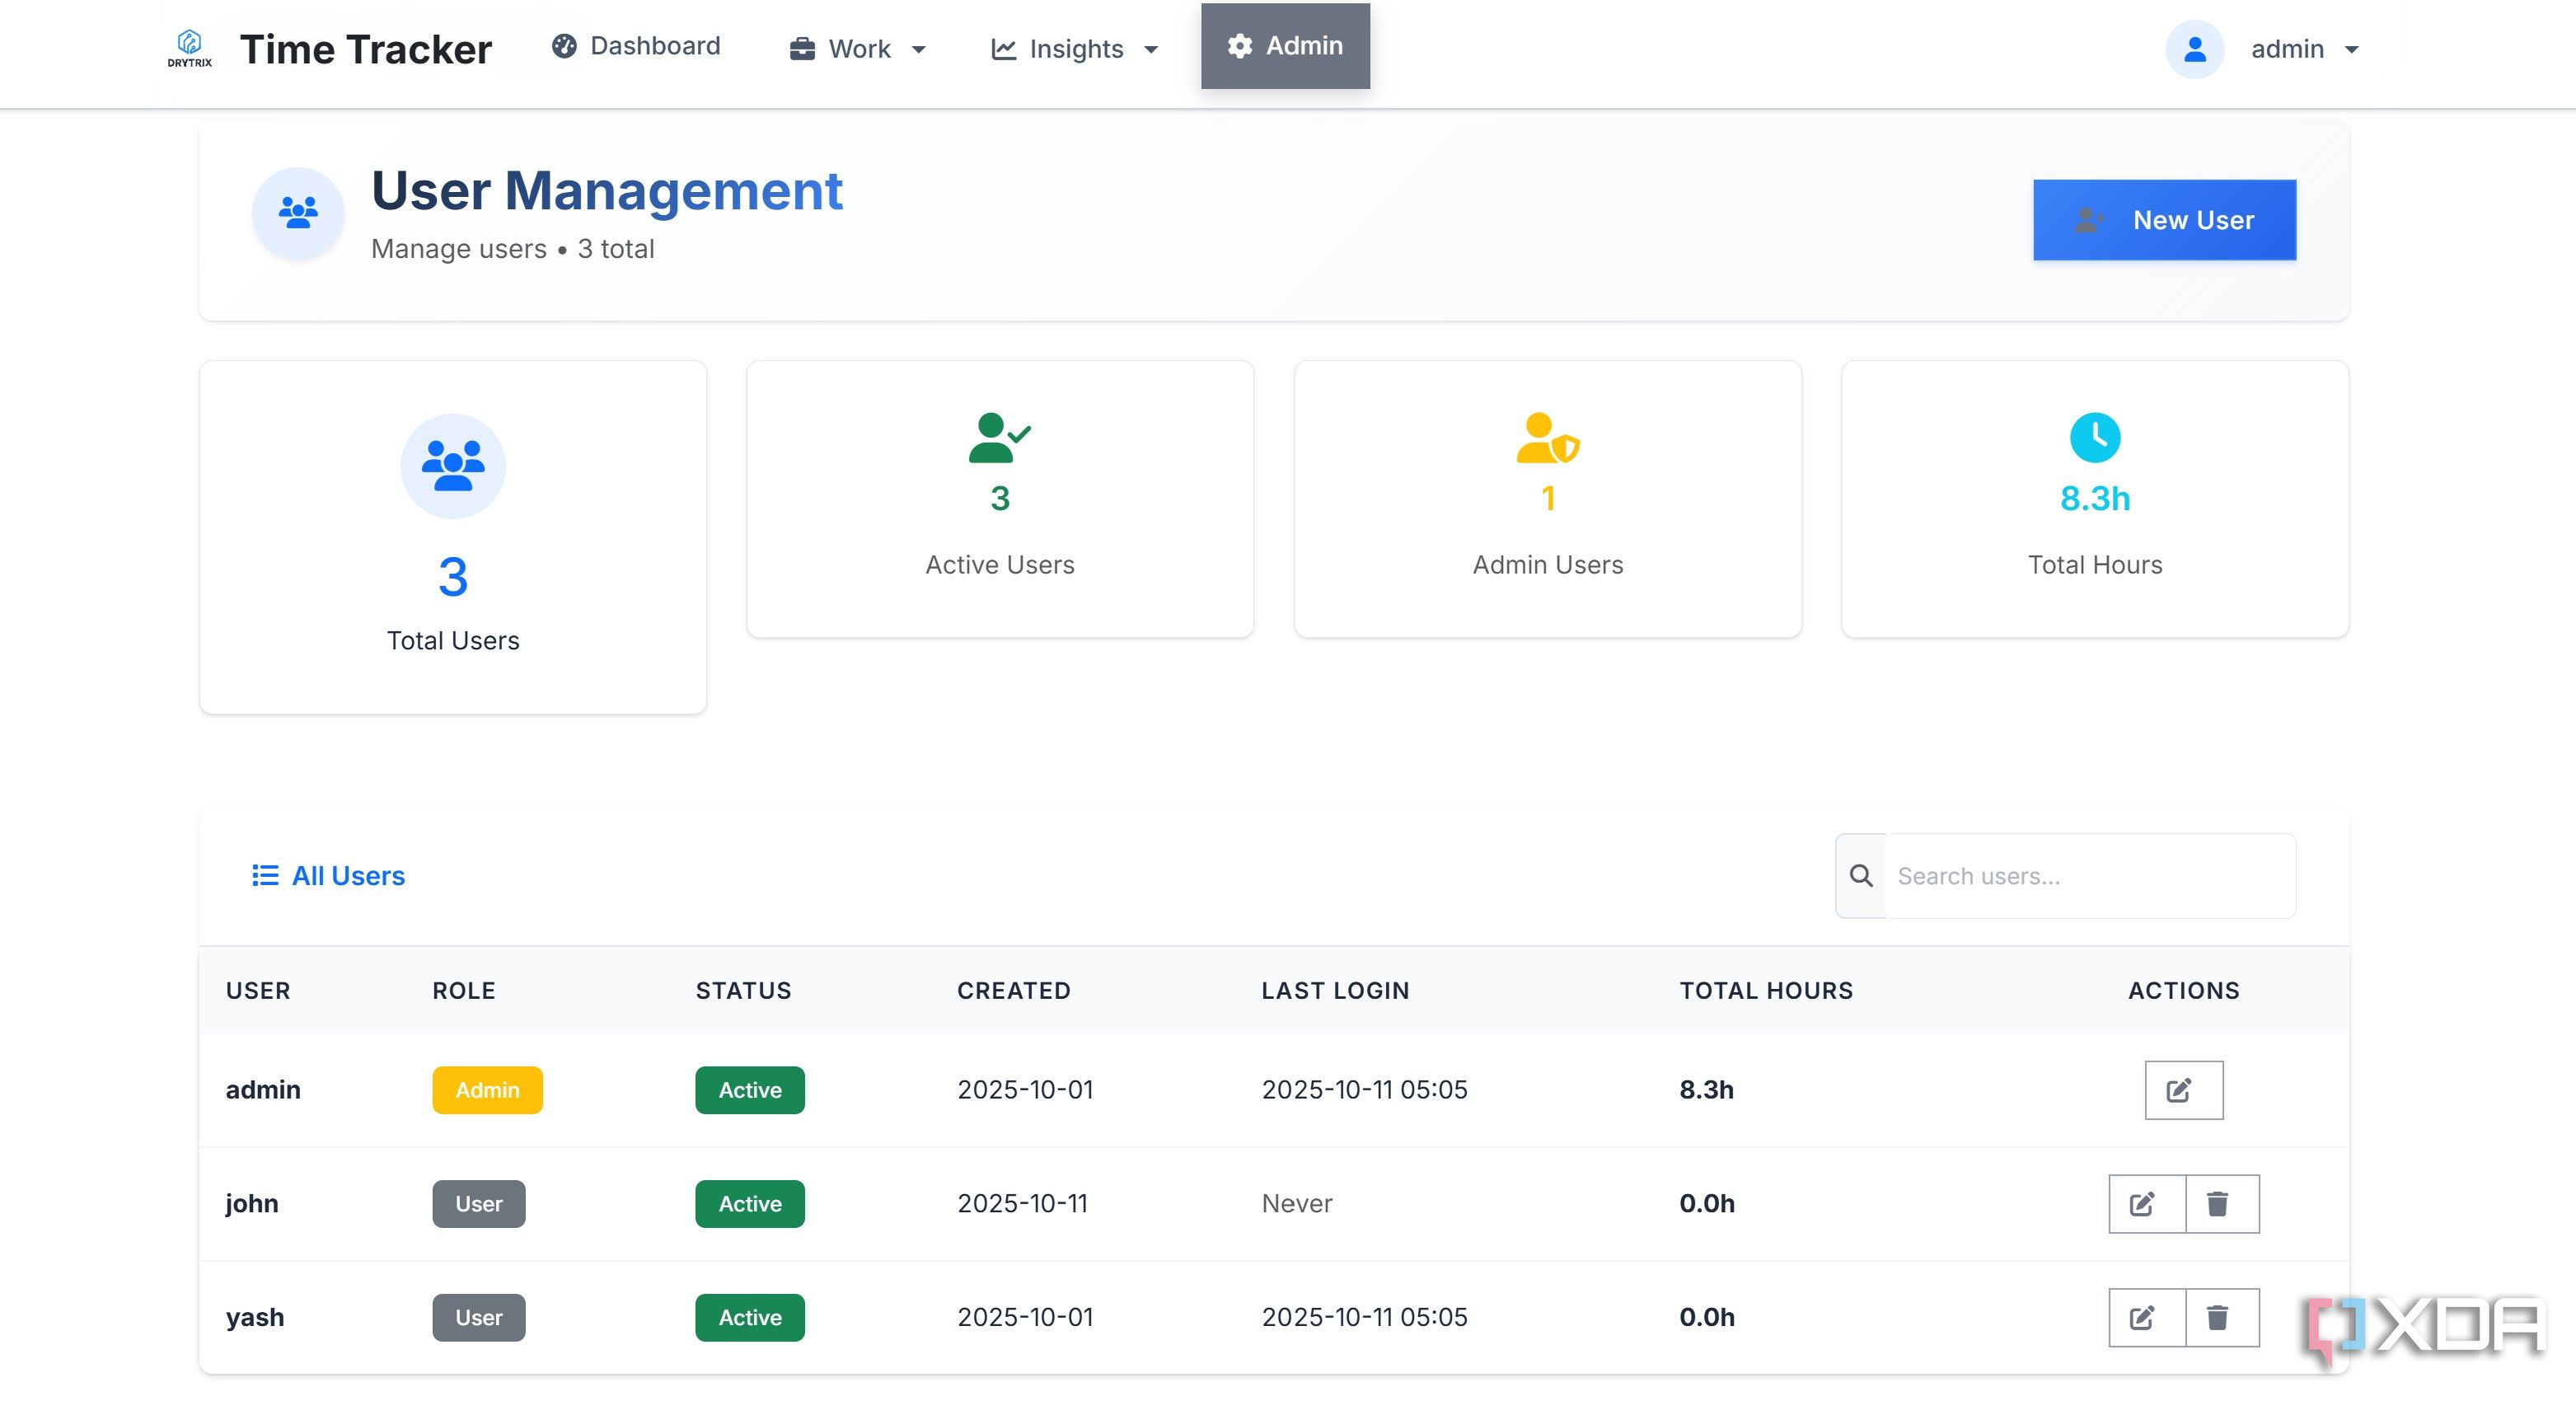Click the New User button

pyautogui.click(x=2164, y=220)
